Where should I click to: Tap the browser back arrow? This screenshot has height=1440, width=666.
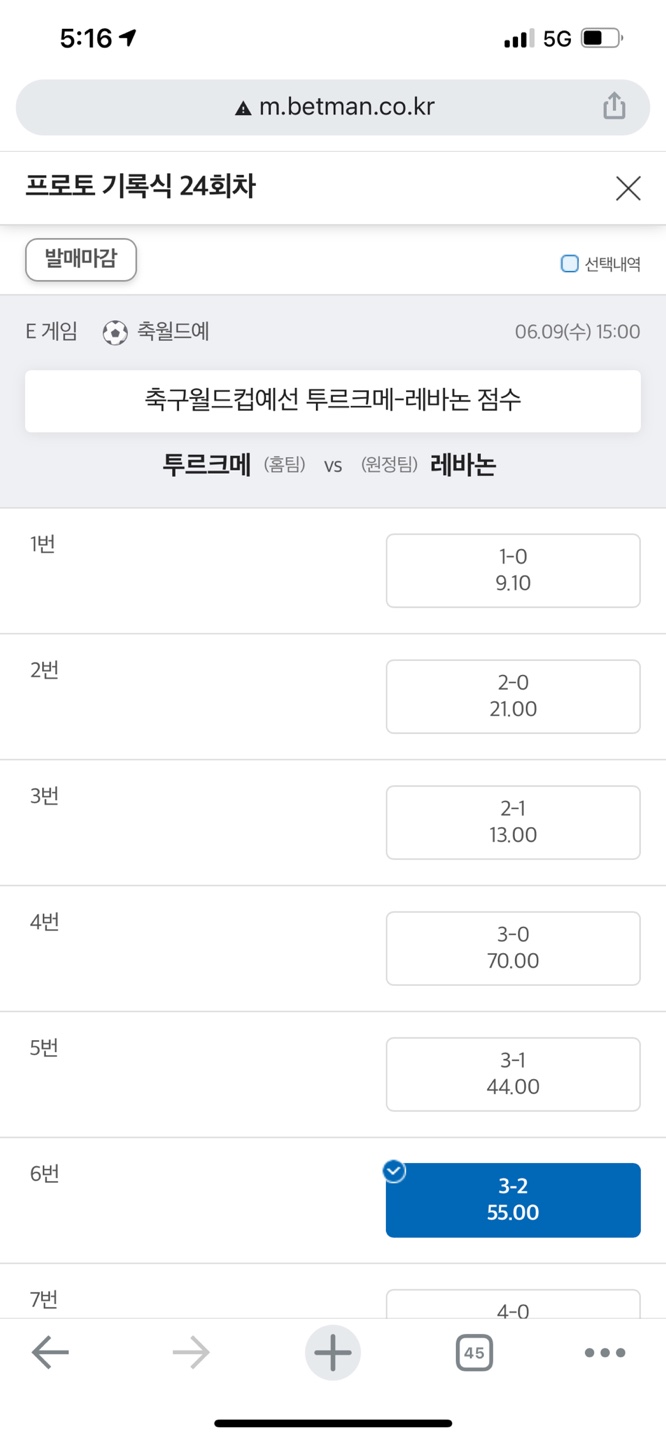[x=50, y=1353]
